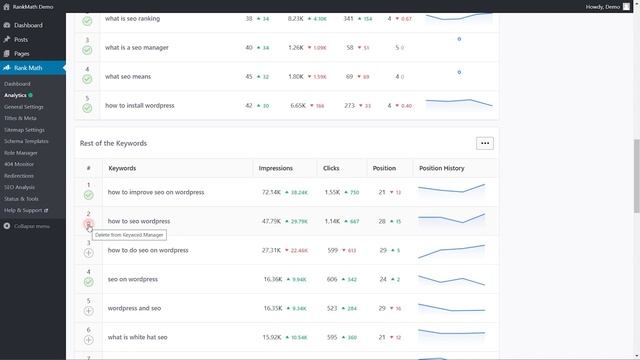Image resolution: width=640 pixels, height=360 pixels.
Task: Toggle tracked checkmark for 'what seo means'
Action: point(87,79)
